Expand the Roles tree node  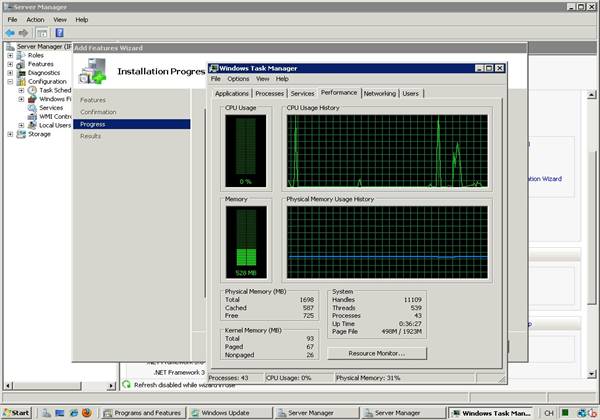(10, 55)
